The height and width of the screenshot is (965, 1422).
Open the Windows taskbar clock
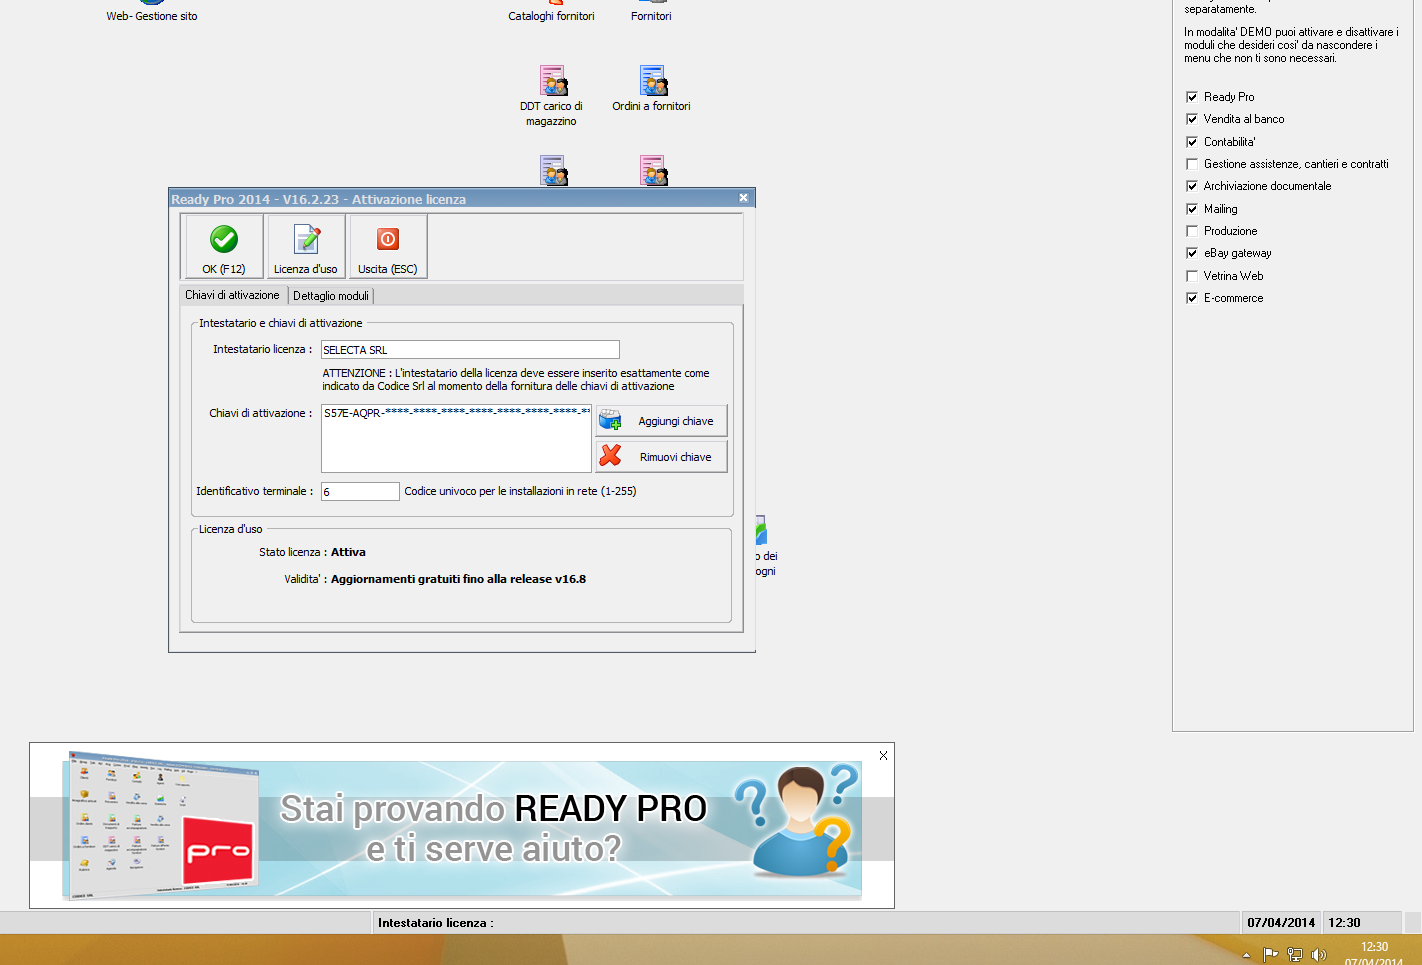pos(1374,954)
